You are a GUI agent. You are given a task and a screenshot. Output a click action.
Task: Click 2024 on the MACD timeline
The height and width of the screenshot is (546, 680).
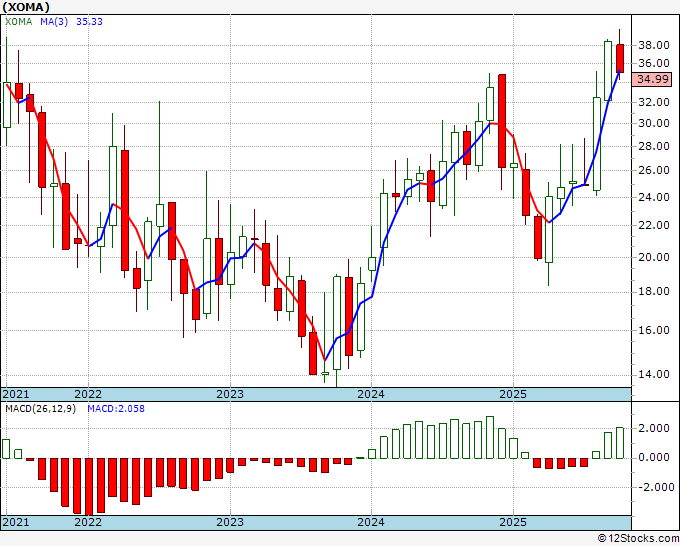371,522
